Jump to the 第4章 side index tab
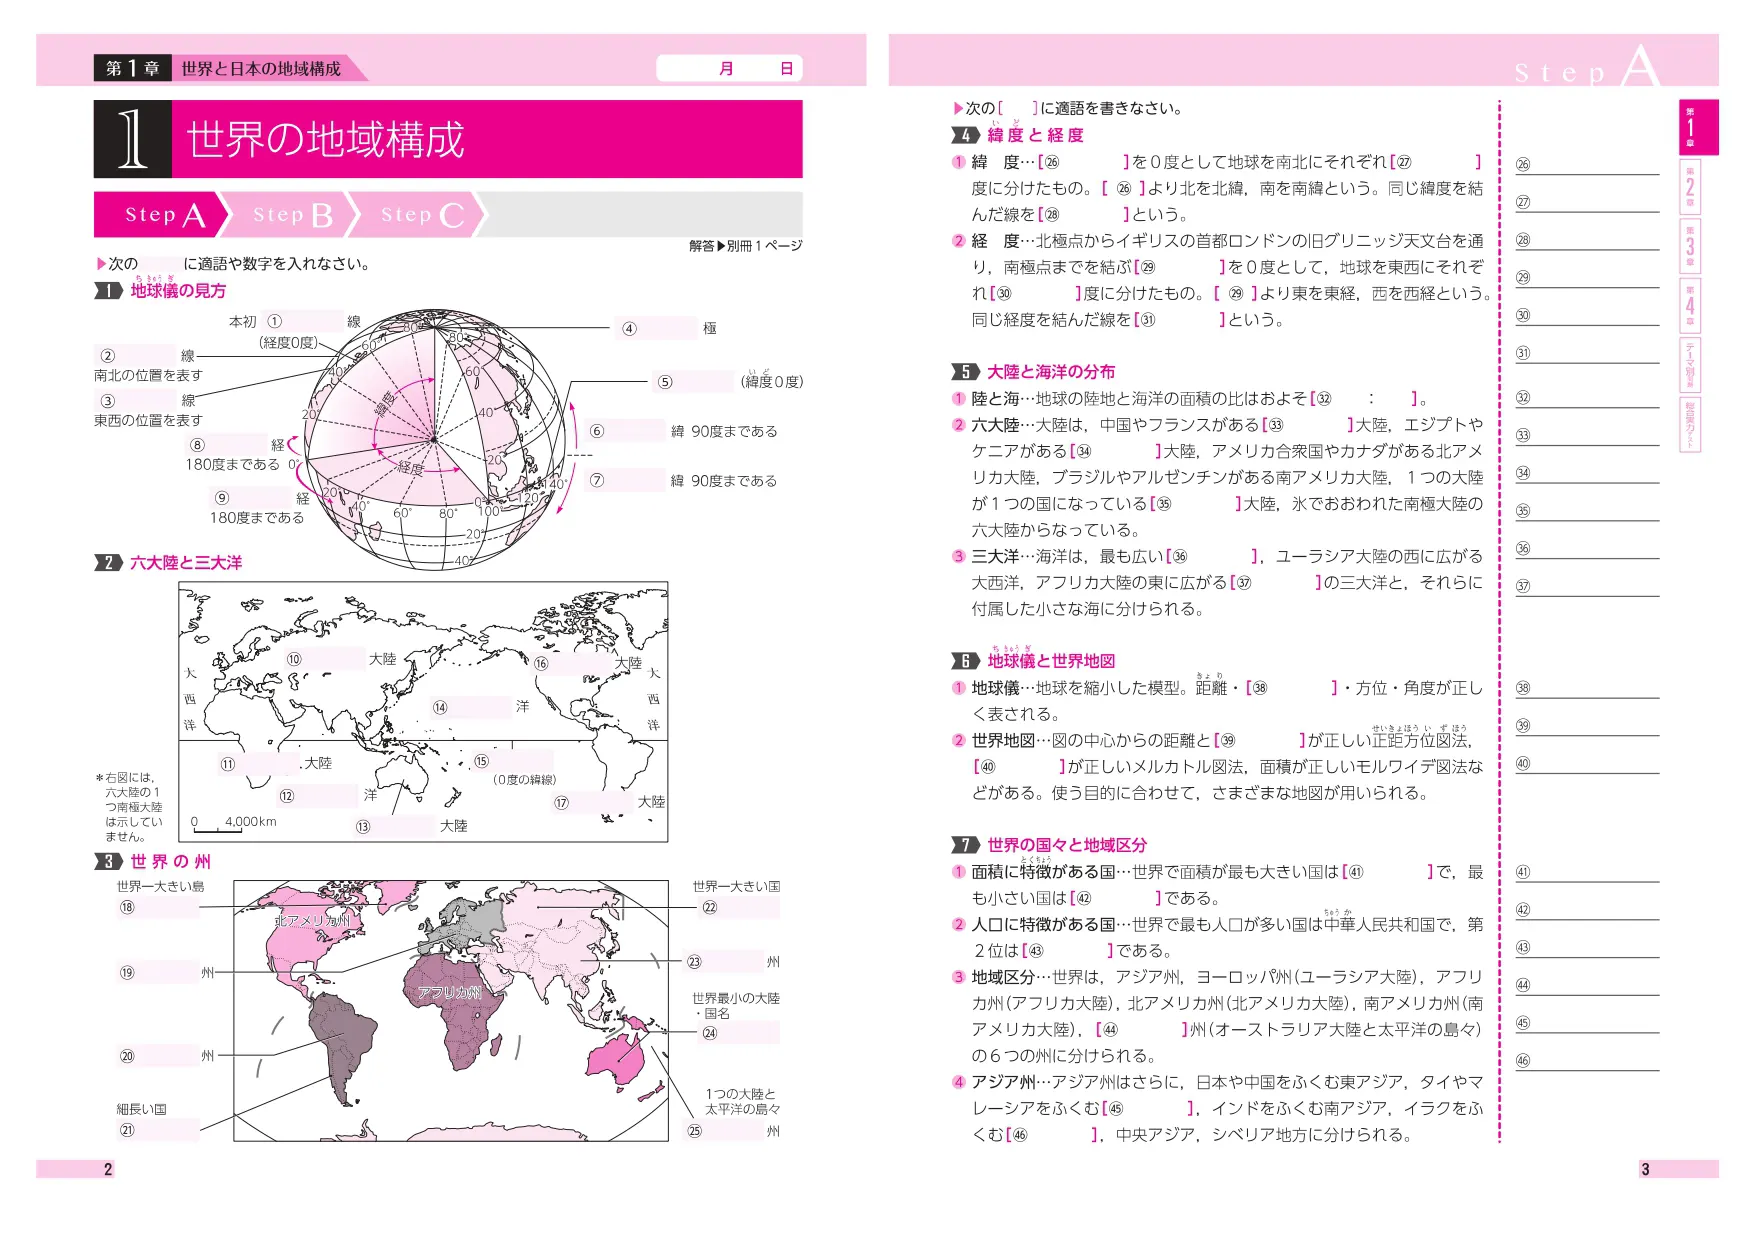 pyautogui.click(x=1690, y=306)
